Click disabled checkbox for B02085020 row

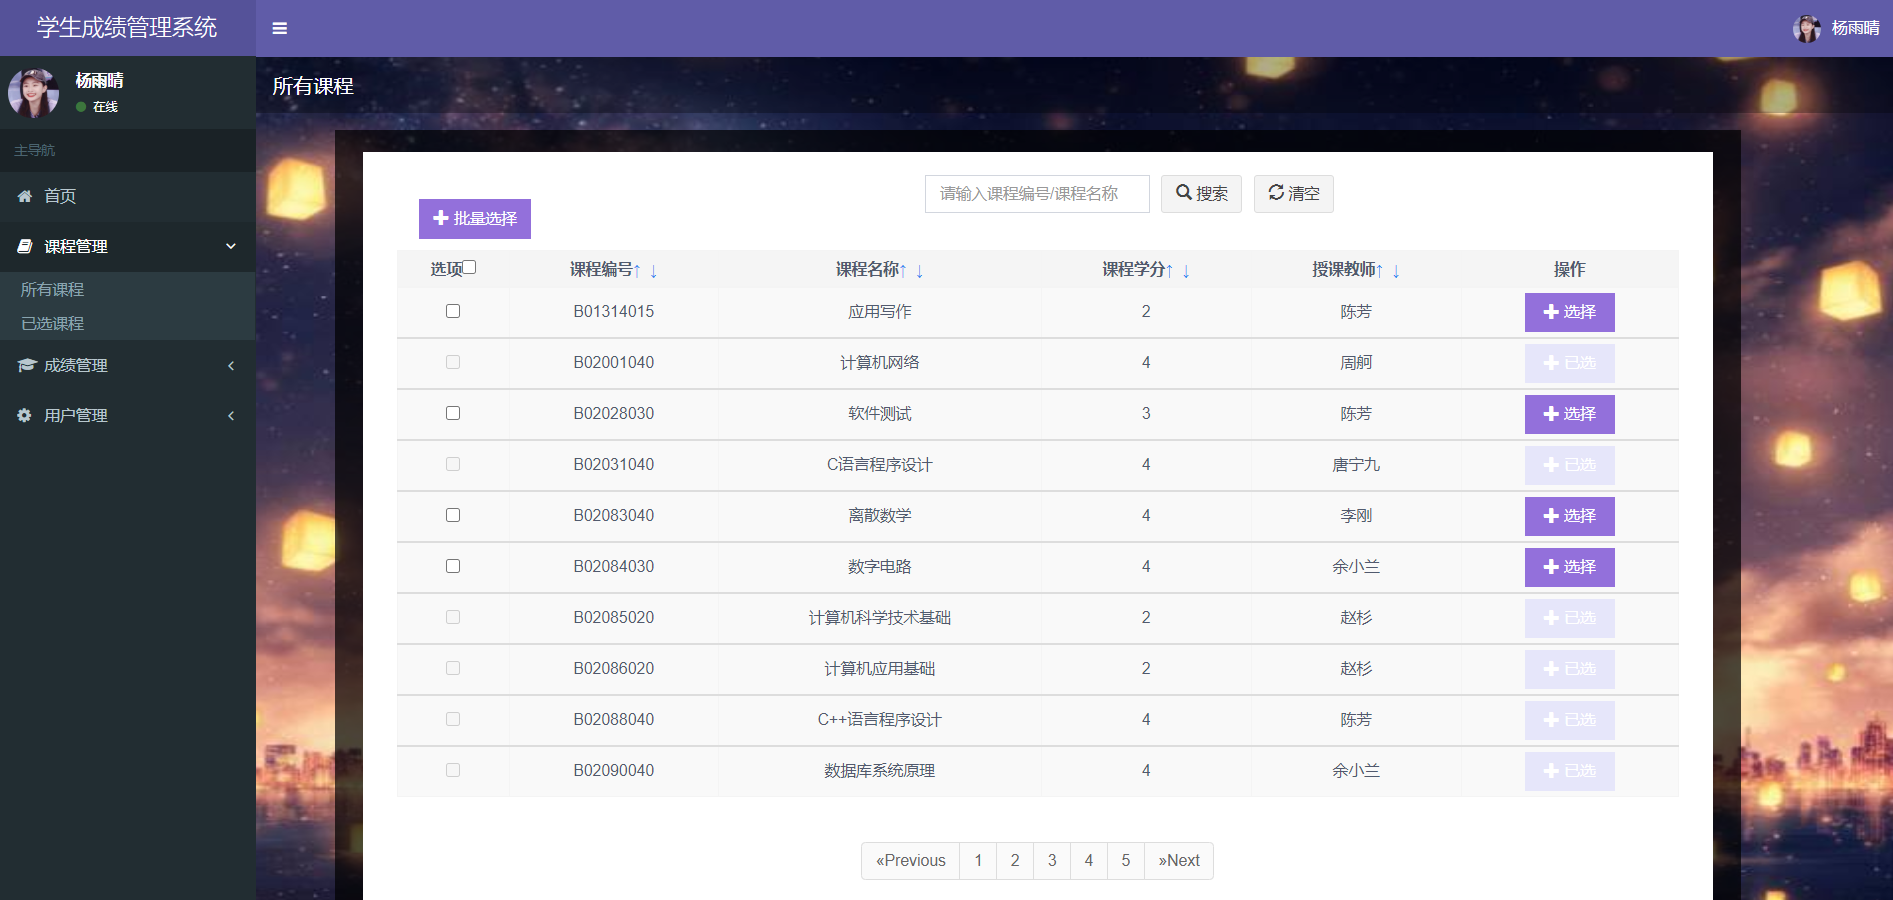453,617
